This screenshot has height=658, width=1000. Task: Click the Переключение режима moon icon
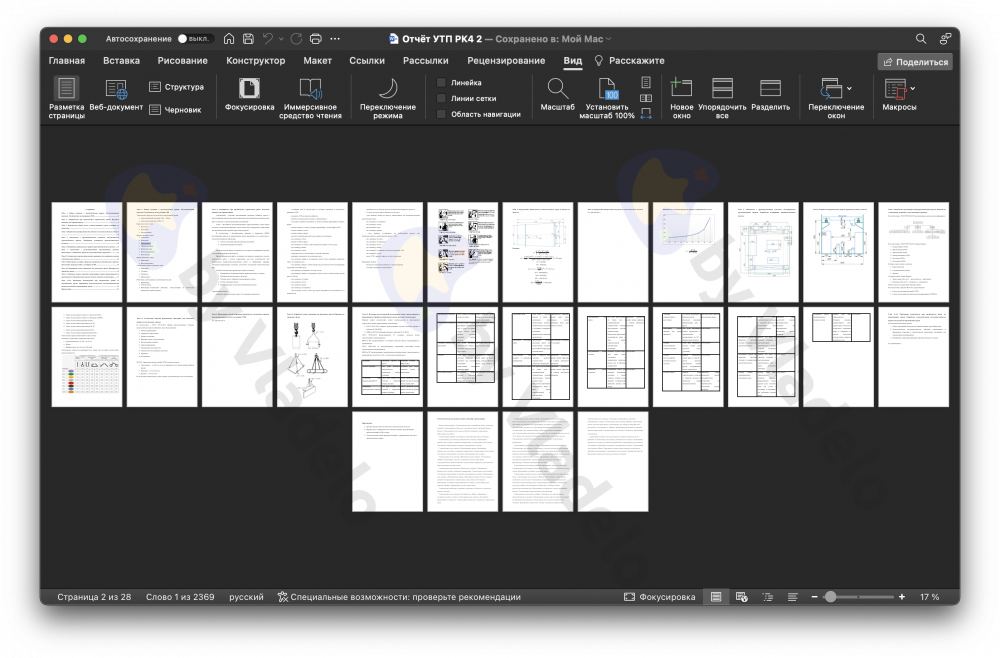click(388, 88)
